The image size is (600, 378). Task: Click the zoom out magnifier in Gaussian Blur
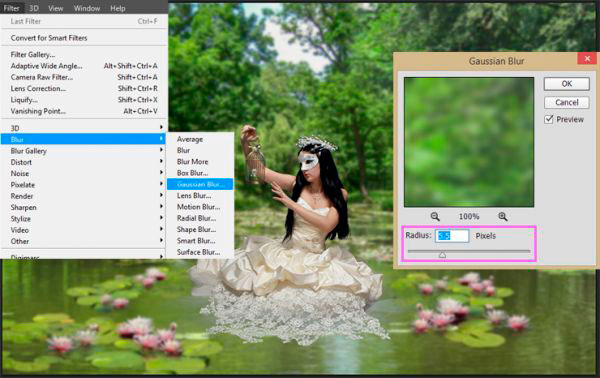click(435, 217)
